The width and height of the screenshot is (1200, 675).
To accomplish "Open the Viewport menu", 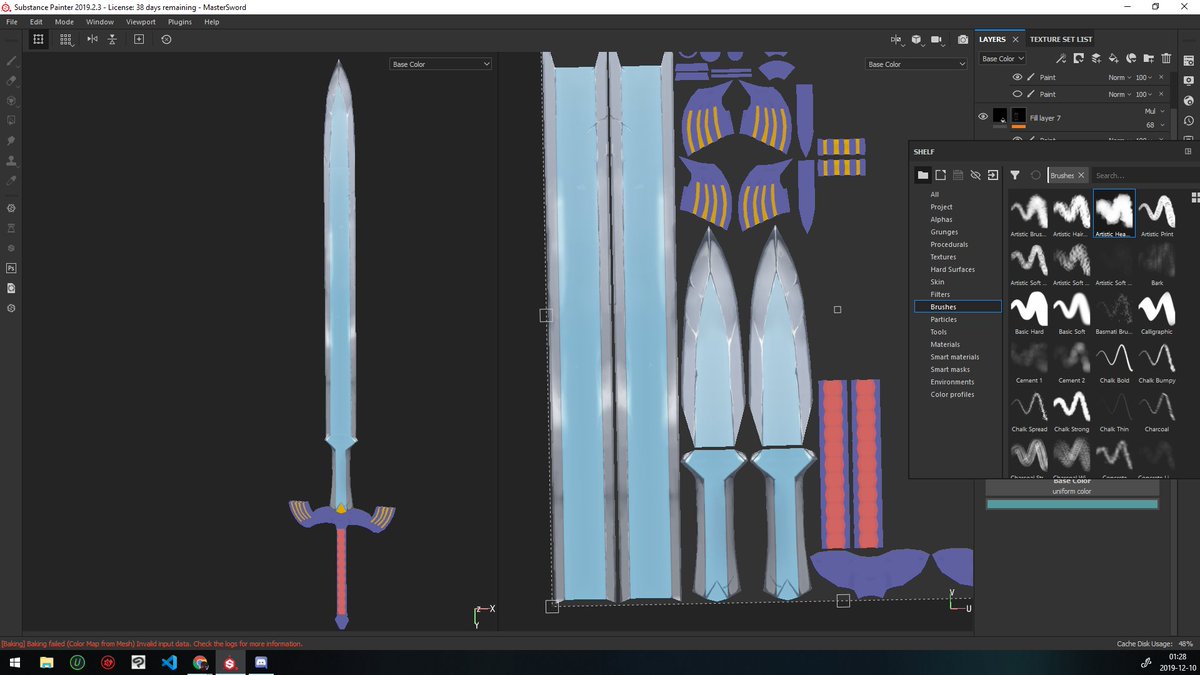I will [x=140, y=21].
